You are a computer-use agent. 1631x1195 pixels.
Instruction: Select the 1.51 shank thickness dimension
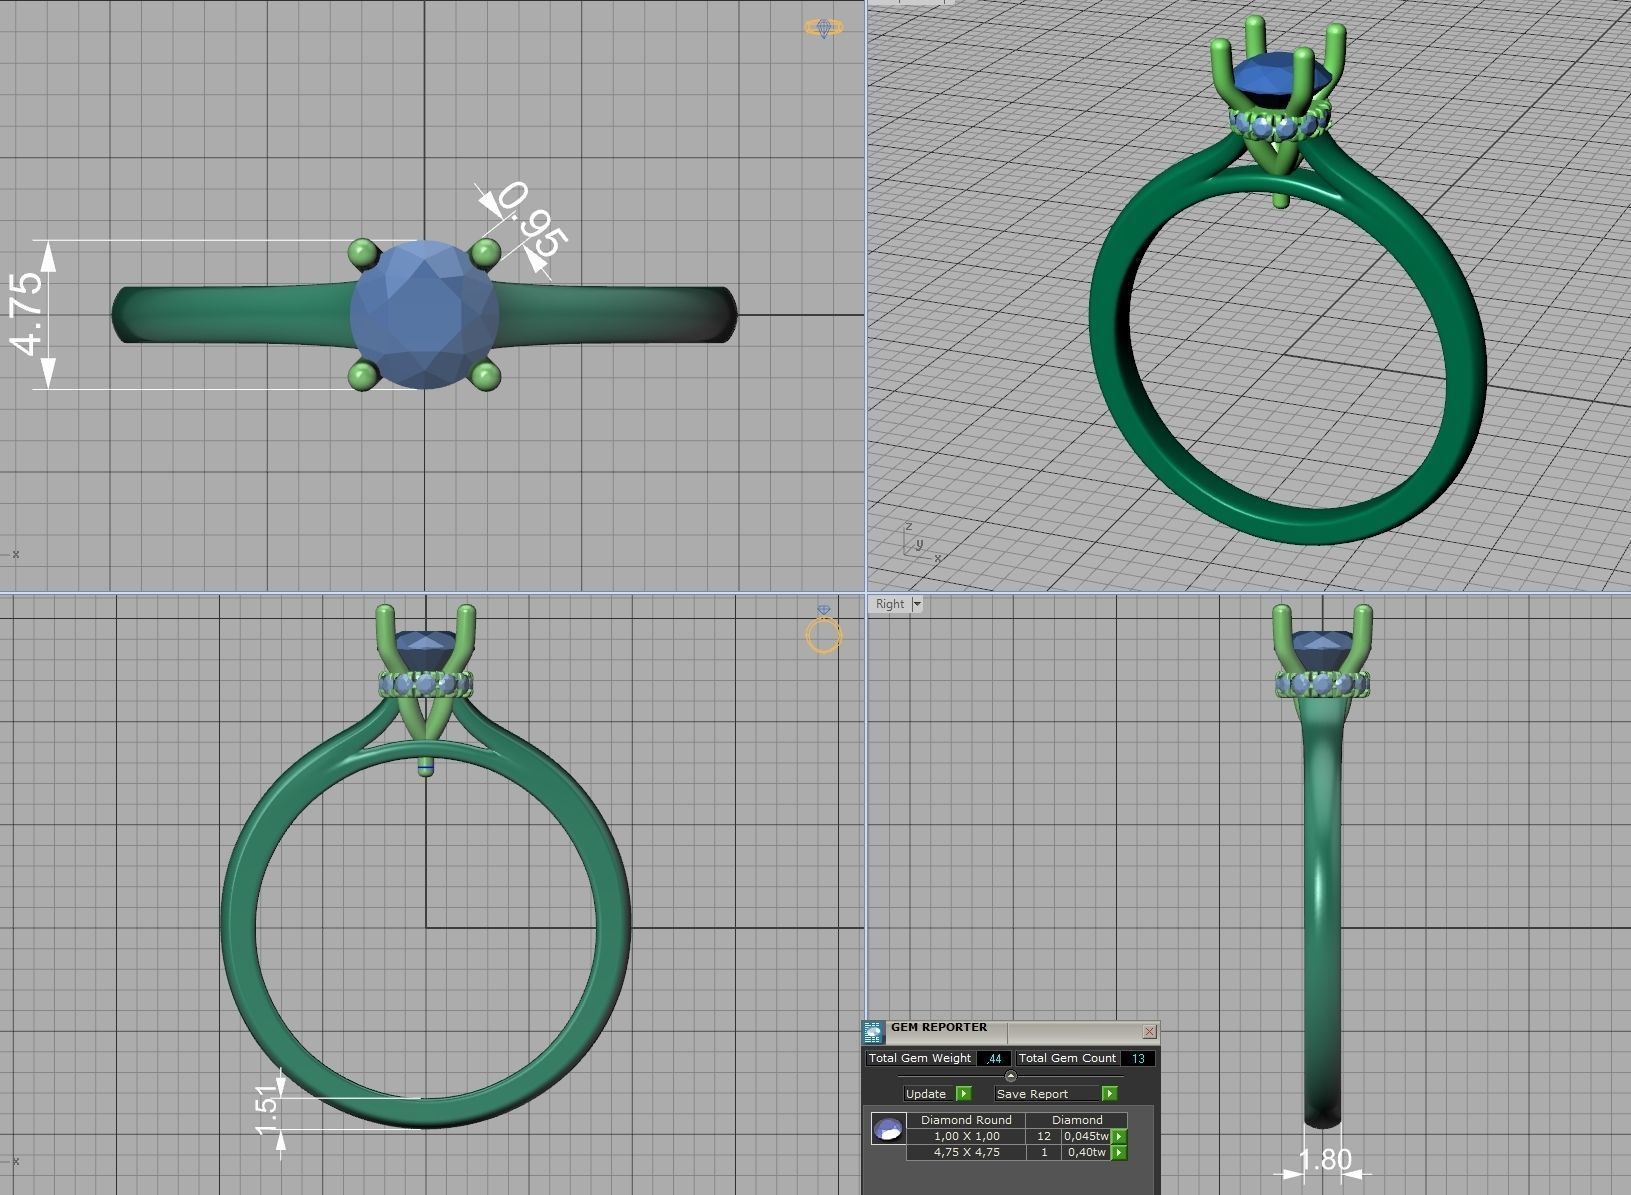(266, 1110)
